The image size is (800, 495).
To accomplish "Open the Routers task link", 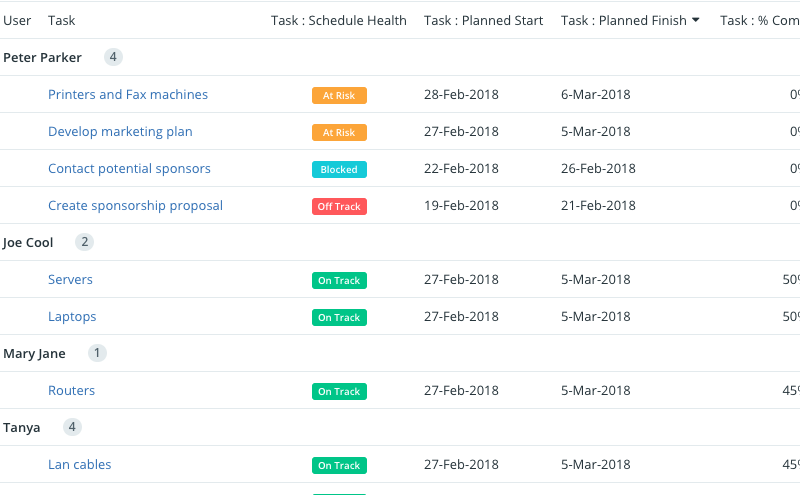I will click(x=71, y=391).
